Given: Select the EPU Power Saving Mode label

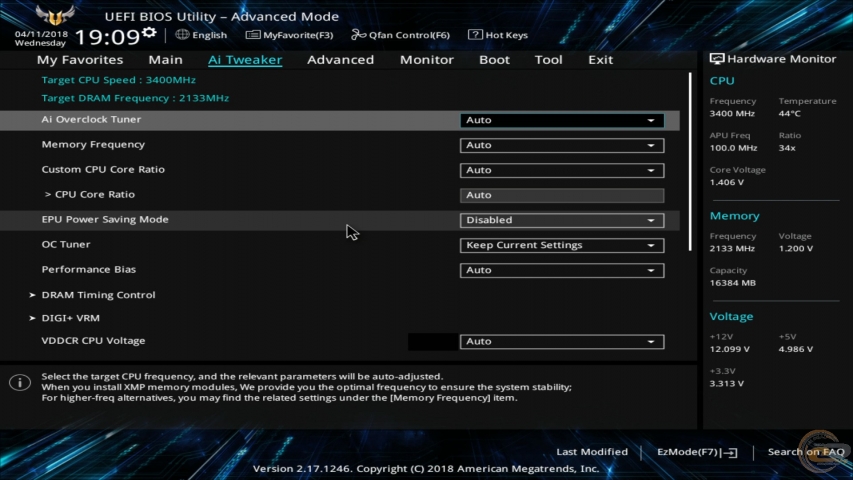Looking at the screenshot, I should coord(105,219).
